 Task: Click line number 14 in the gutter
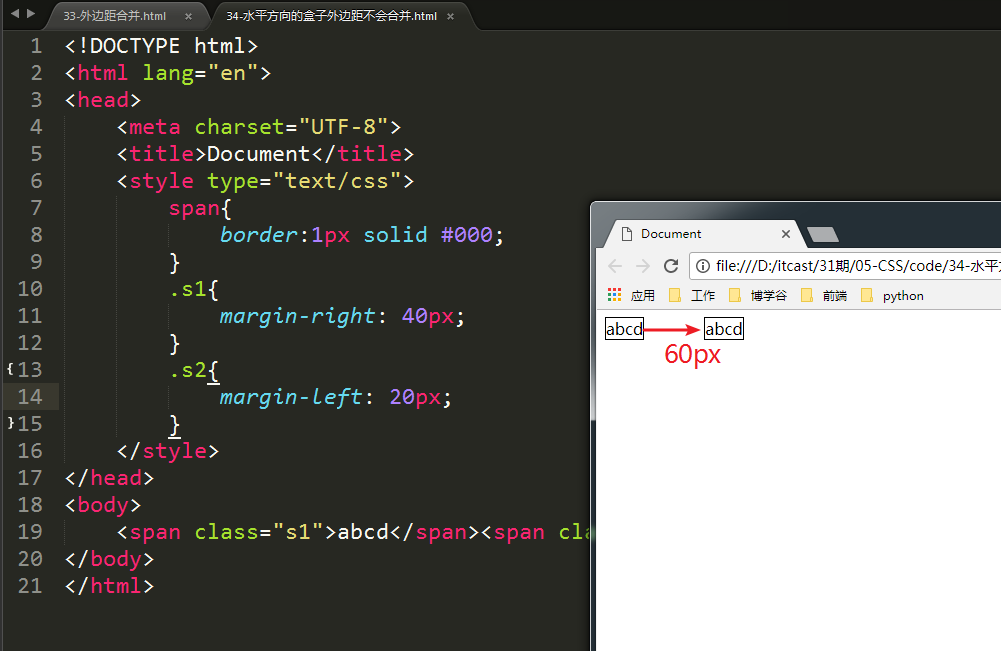pos(30,397)
